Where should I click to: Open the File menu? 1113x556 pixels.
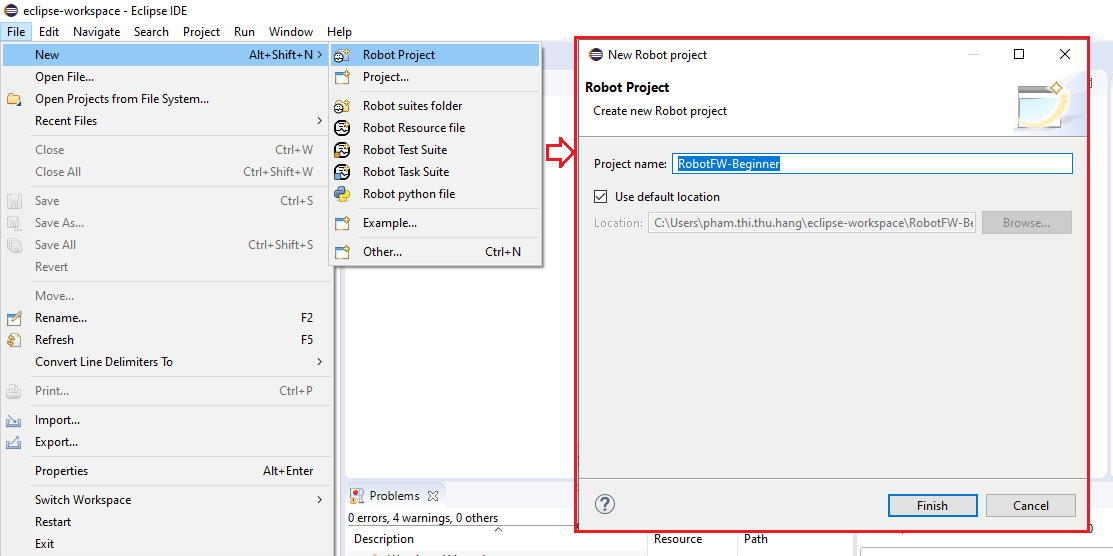16,32
